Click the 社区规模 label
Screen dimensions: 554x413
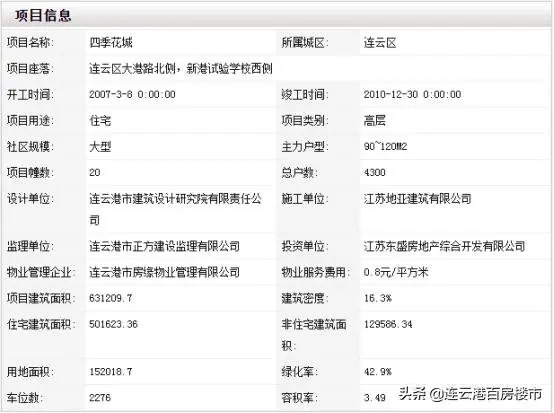coord(30,147)
